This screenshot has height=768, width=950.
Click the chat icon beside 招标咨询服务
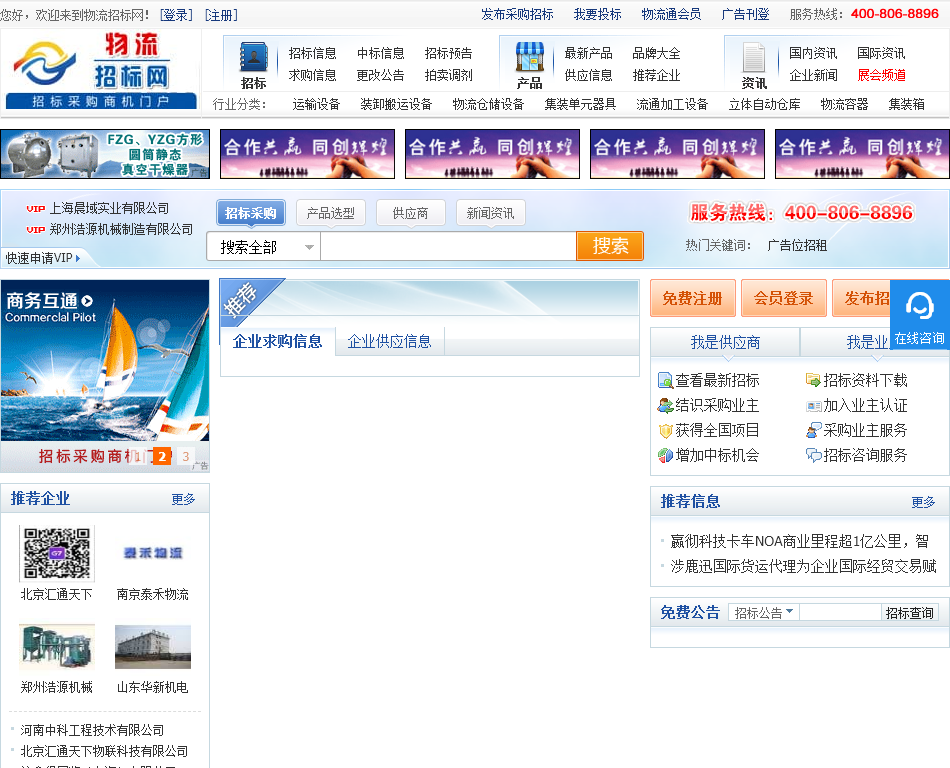813,455
